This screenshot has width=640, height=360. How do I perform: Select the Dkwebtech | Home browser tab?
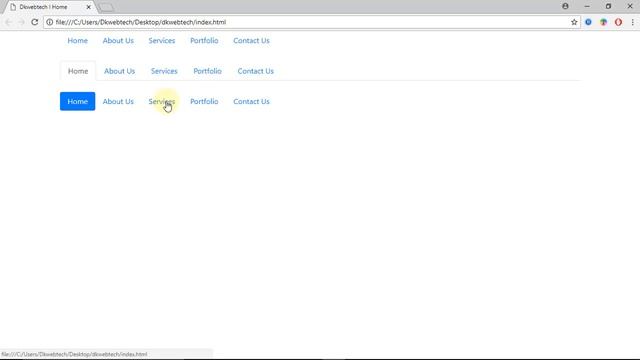[x=49, y=7]
